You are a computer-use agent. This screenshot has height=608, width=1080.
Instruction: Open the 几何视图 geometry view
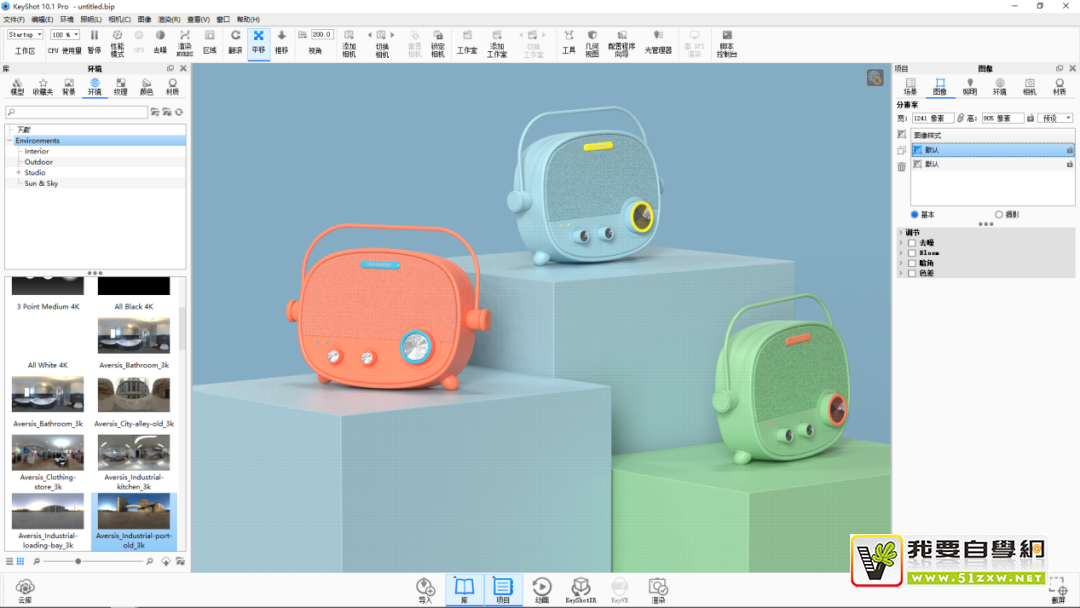592,40
